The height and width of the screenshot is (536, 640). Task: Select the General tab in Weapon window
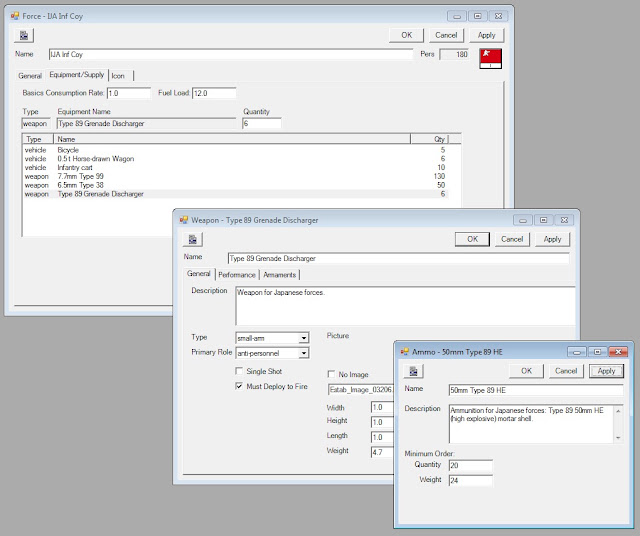coord(199,274)
